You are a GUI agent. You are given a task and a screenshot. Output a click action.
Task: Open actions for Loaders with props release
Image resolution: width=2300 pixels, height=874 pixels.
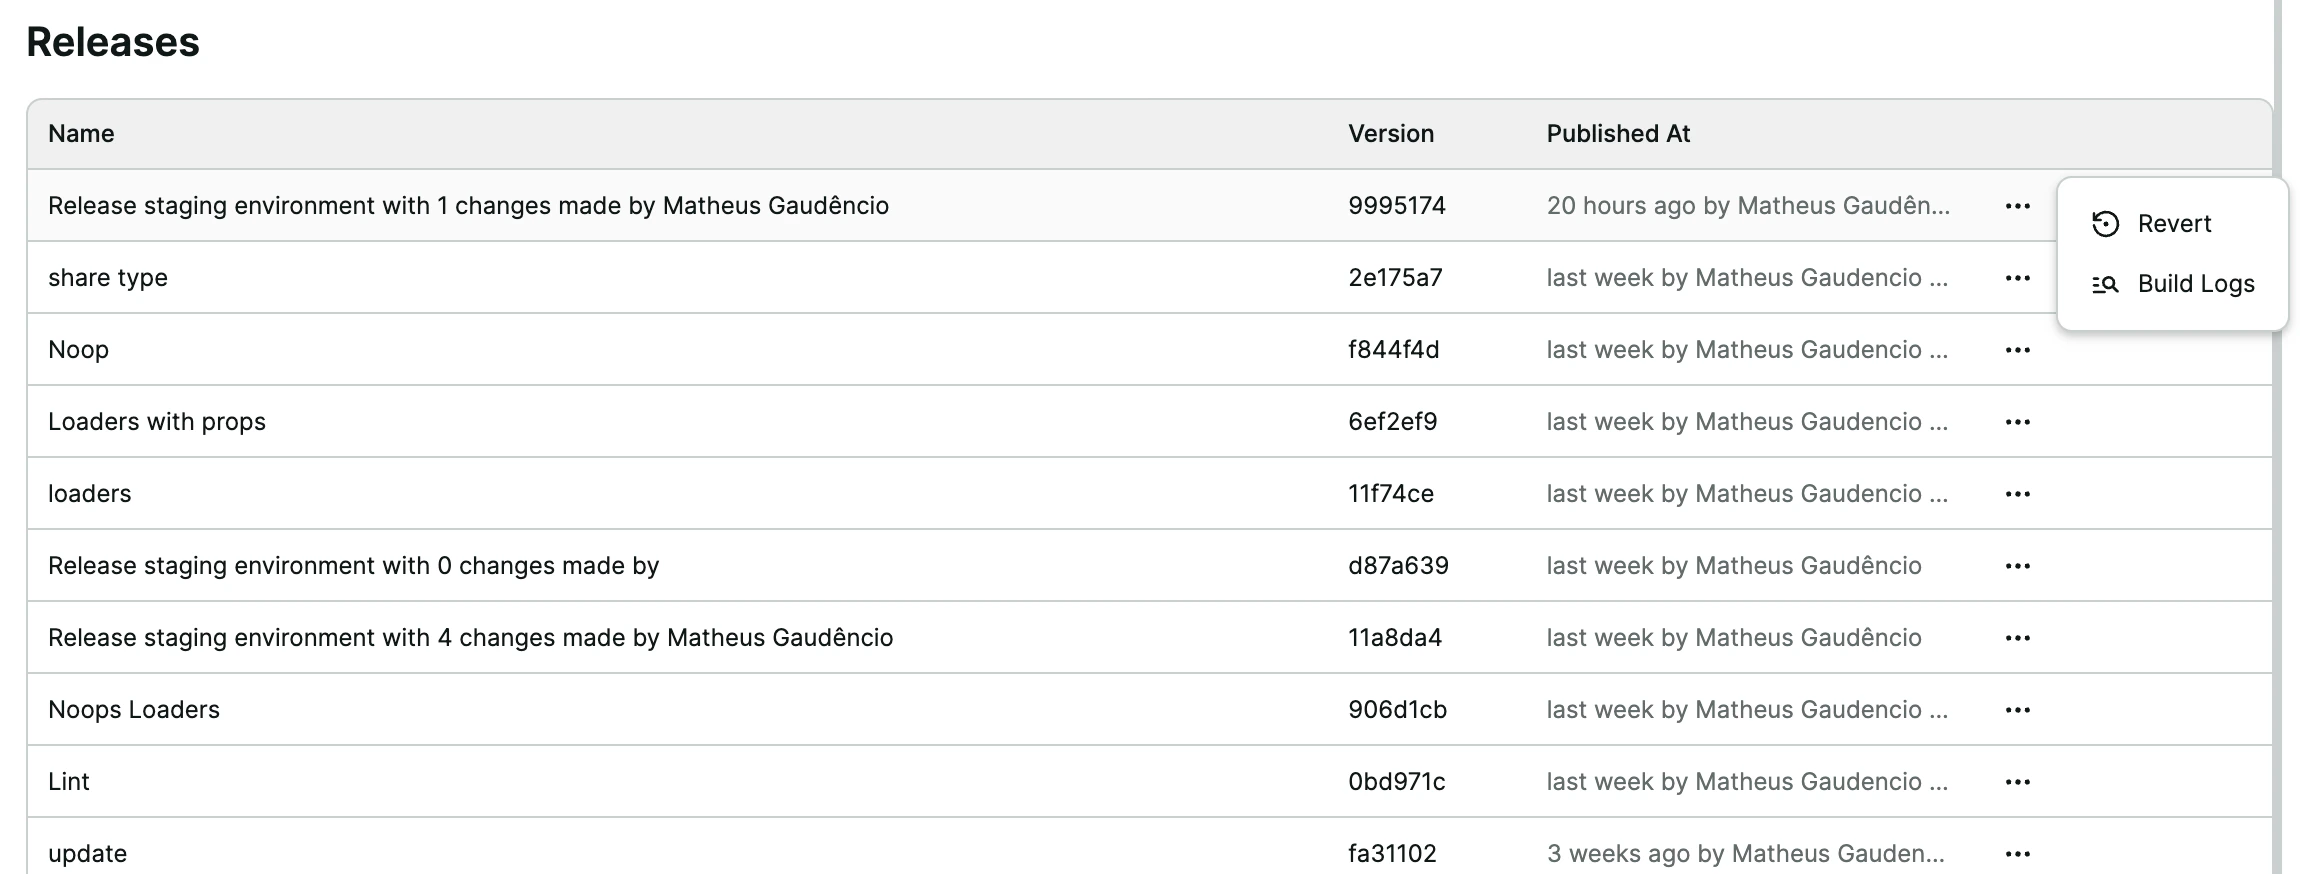[x=2017, y=421]
